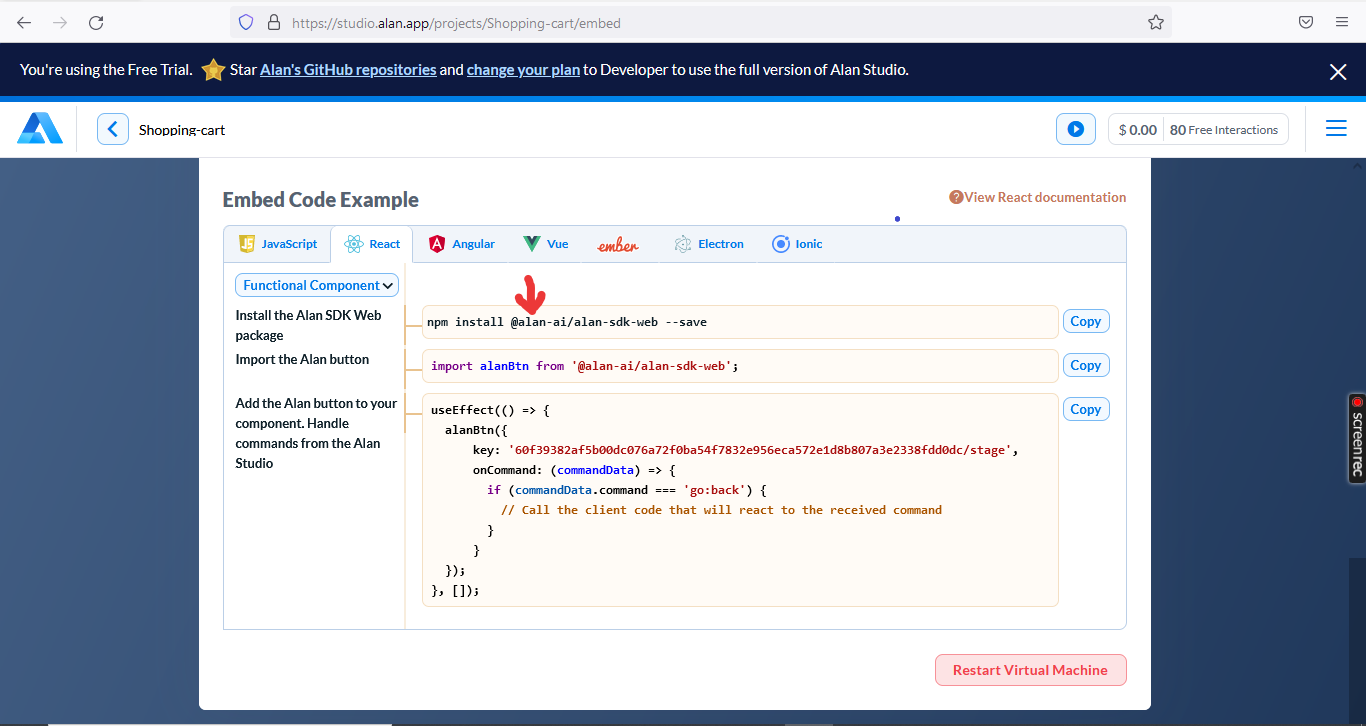Open View React documentation link

click(x=1038, y=197)
